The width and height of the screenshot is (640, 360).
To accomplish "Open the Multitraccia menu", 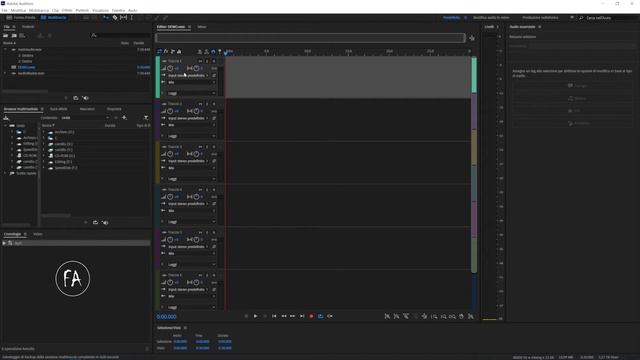I will pos(39,10).
